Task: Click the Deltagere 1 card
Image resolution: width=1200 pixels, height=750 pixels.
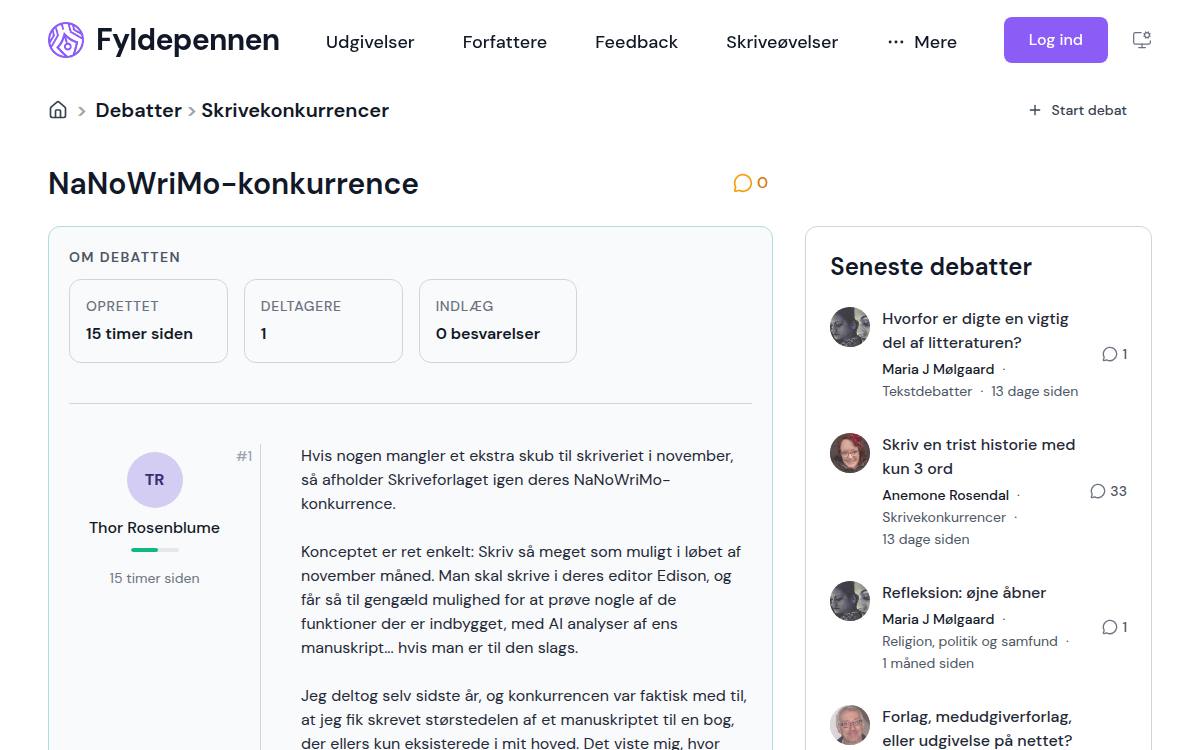Action: (323, 321)
